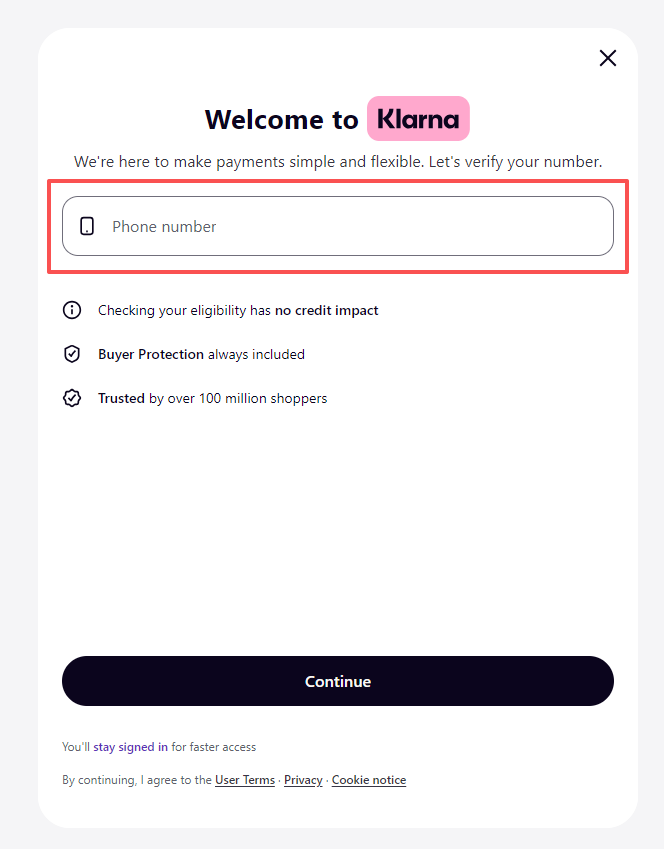Click the pink Klarna logo badge

point(418,119)
